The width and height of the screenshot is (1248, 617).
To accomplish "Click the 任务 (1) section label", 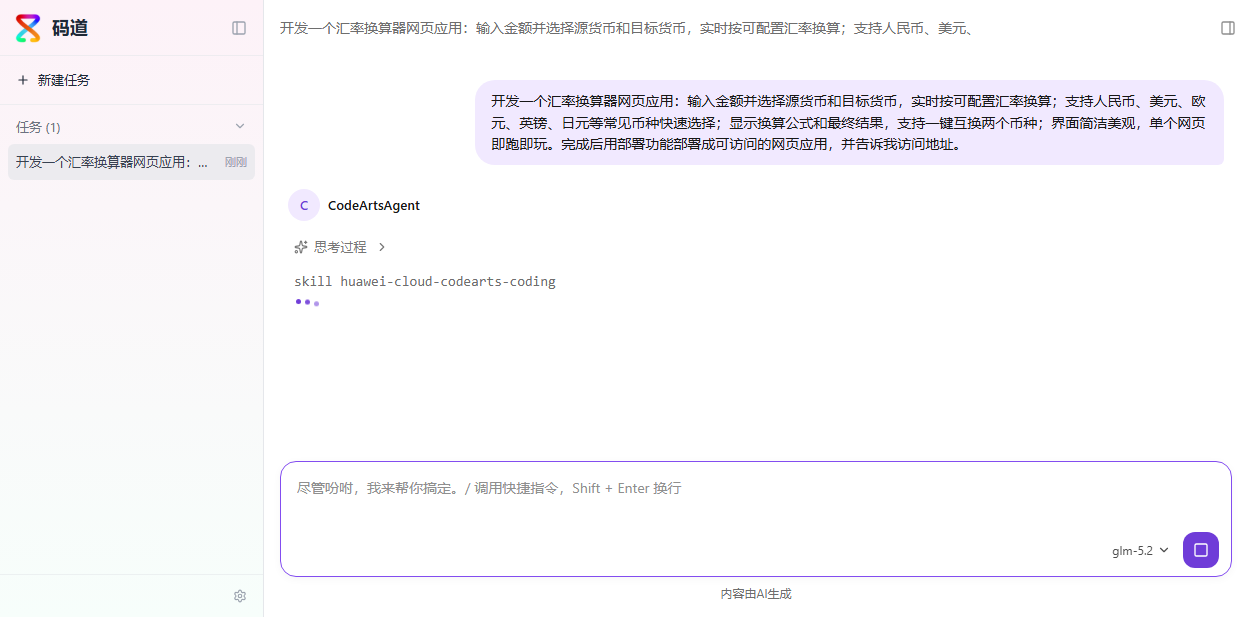I will pyautogui.click(x=38, y=127).
